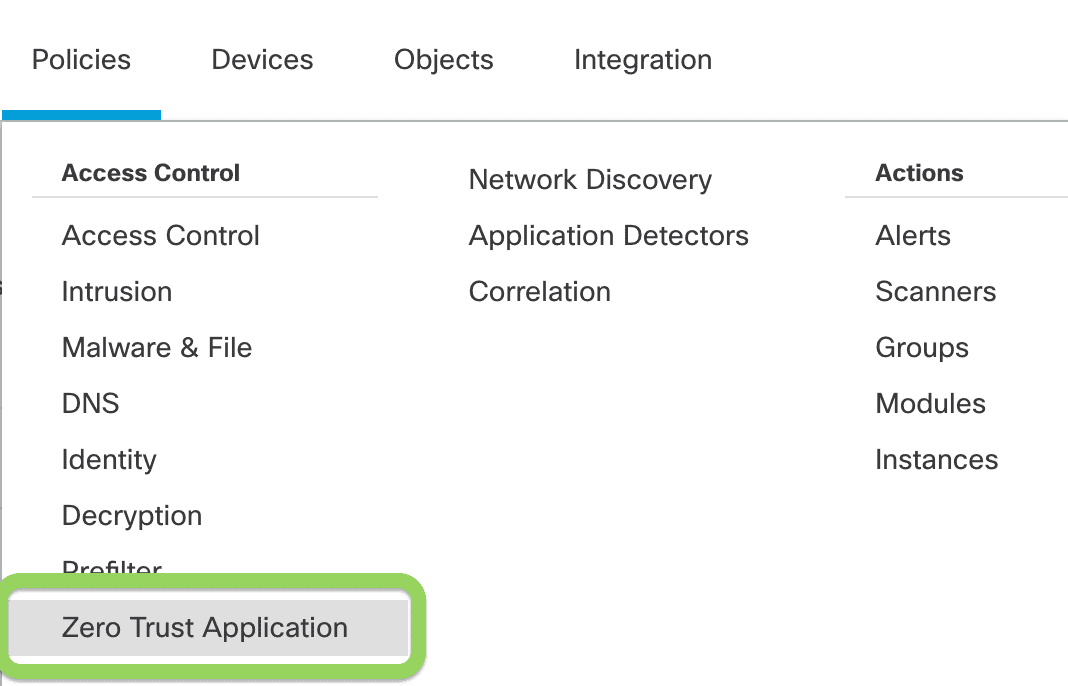Select Access Control policies
The height and width of the screenshot is (686, 1068).
[x=160, y=235]
